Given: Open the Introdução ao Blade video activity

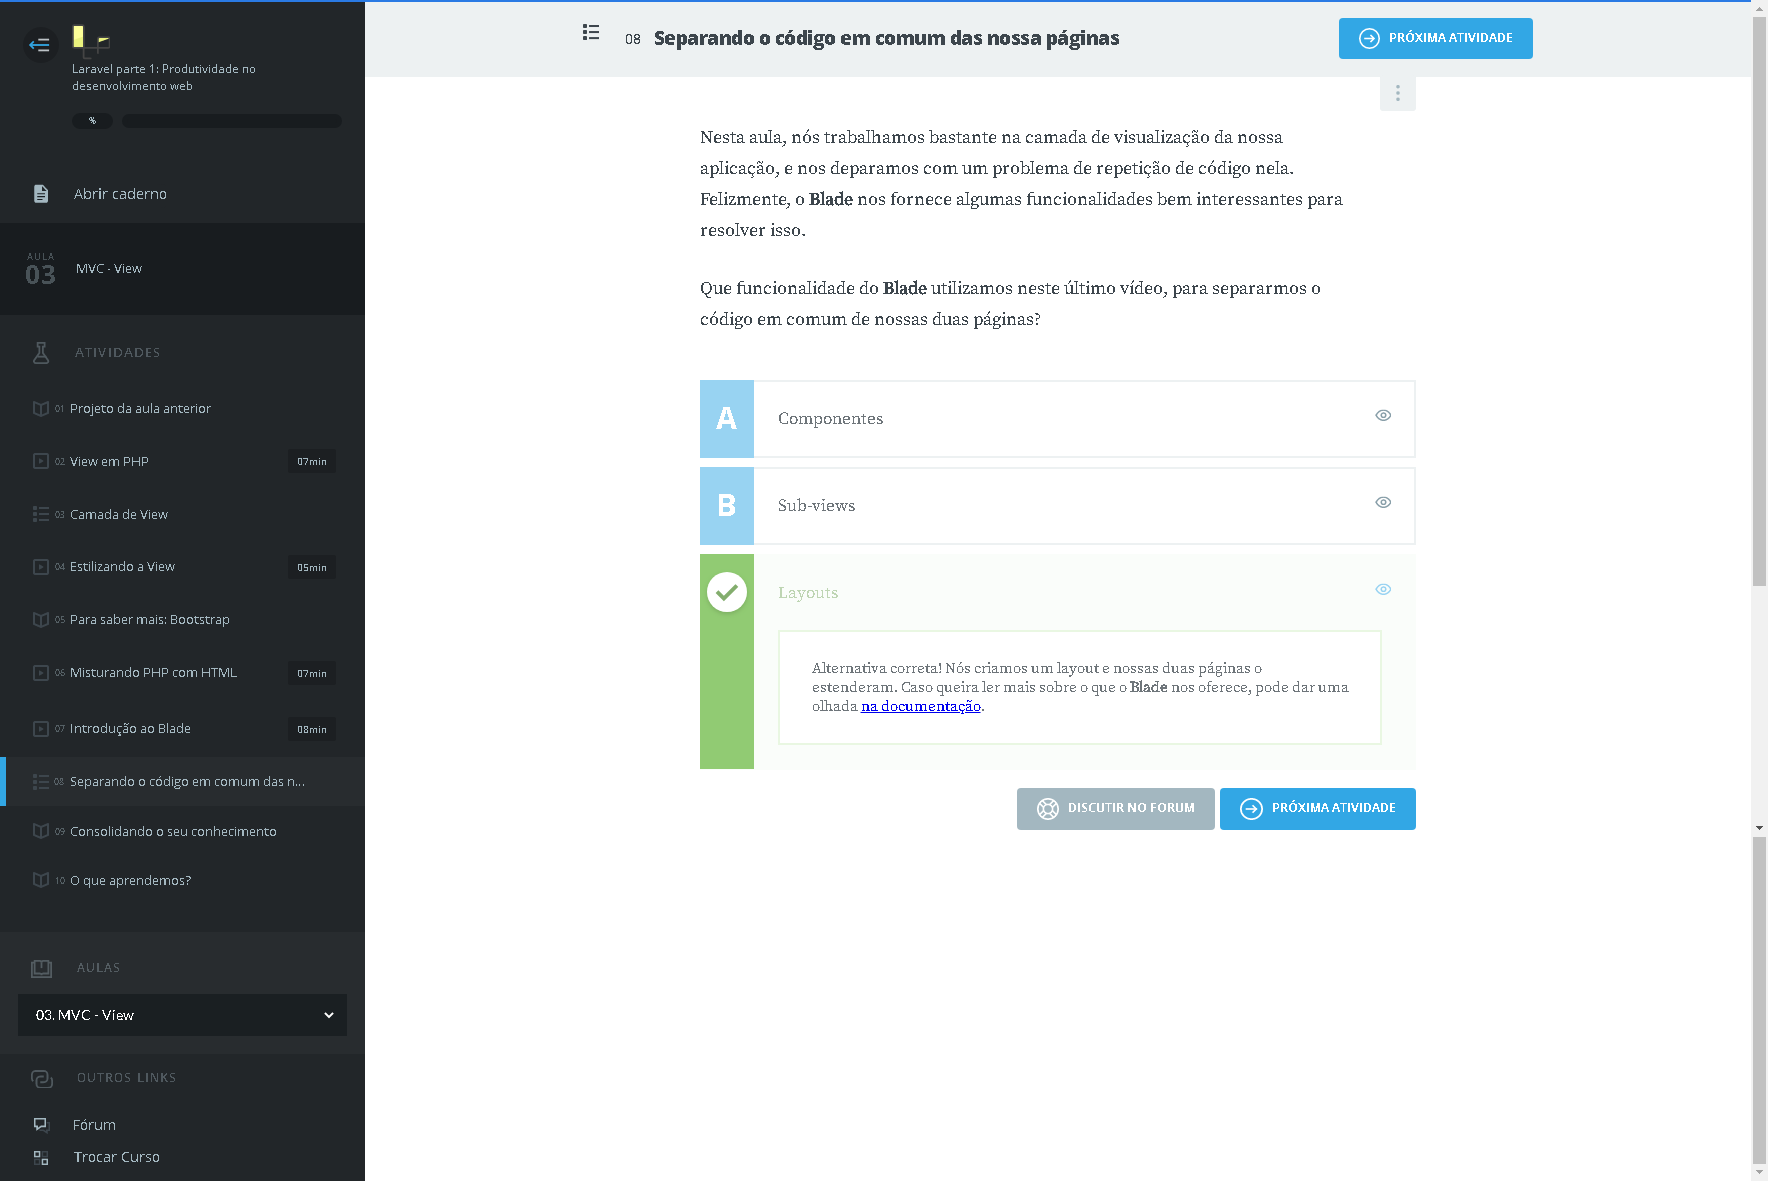Looking at the screenshot, I should [x=130, y=729].
